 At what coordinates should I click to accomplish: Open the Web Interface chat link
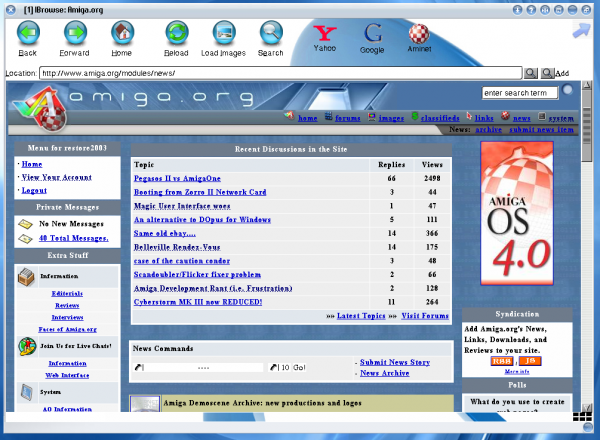point(67,375)
